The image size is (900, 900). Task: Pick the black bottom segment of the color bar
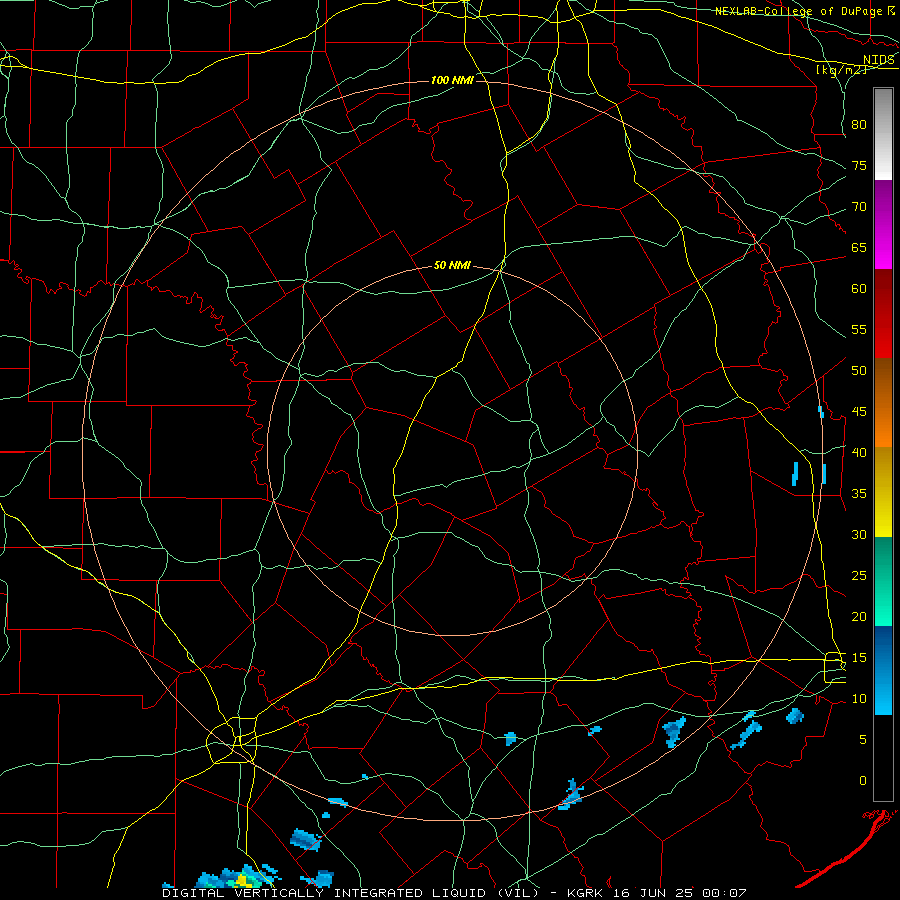point(883,758)
